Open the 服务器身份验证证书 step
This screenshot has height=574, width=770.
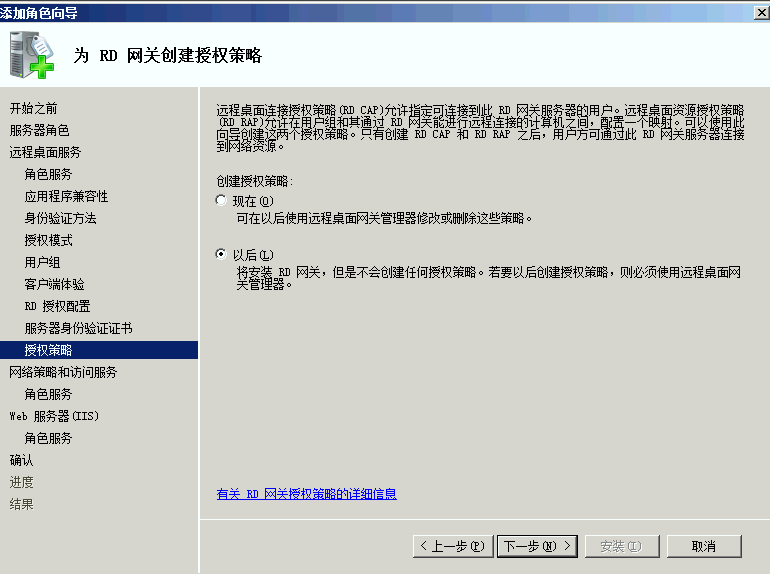coord(78,328)
